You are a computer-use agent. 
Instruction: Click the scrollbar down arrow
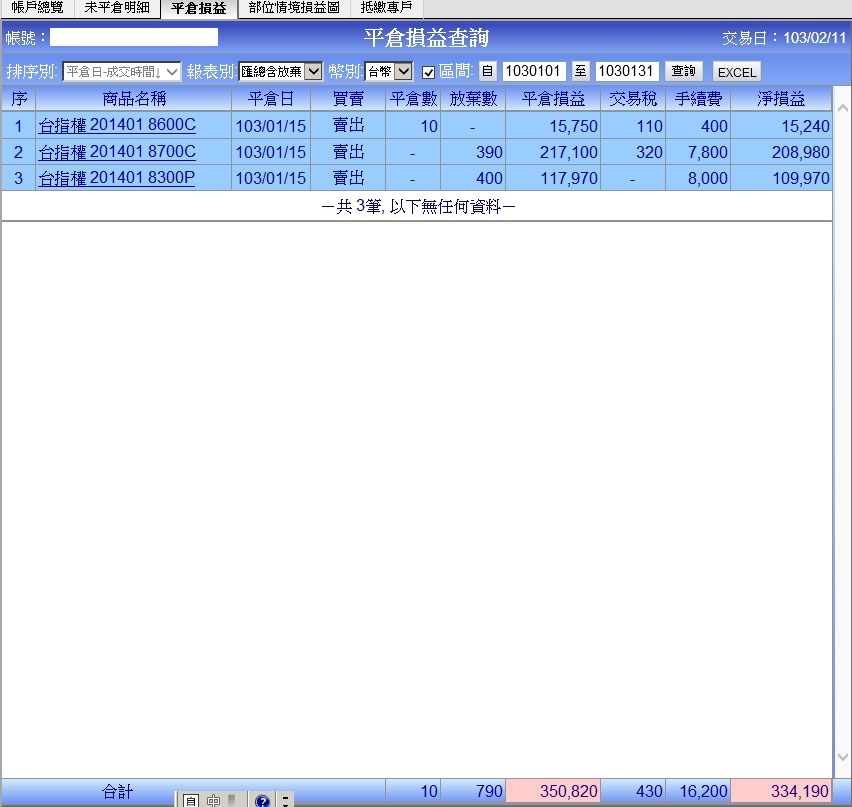pos(843,756)
